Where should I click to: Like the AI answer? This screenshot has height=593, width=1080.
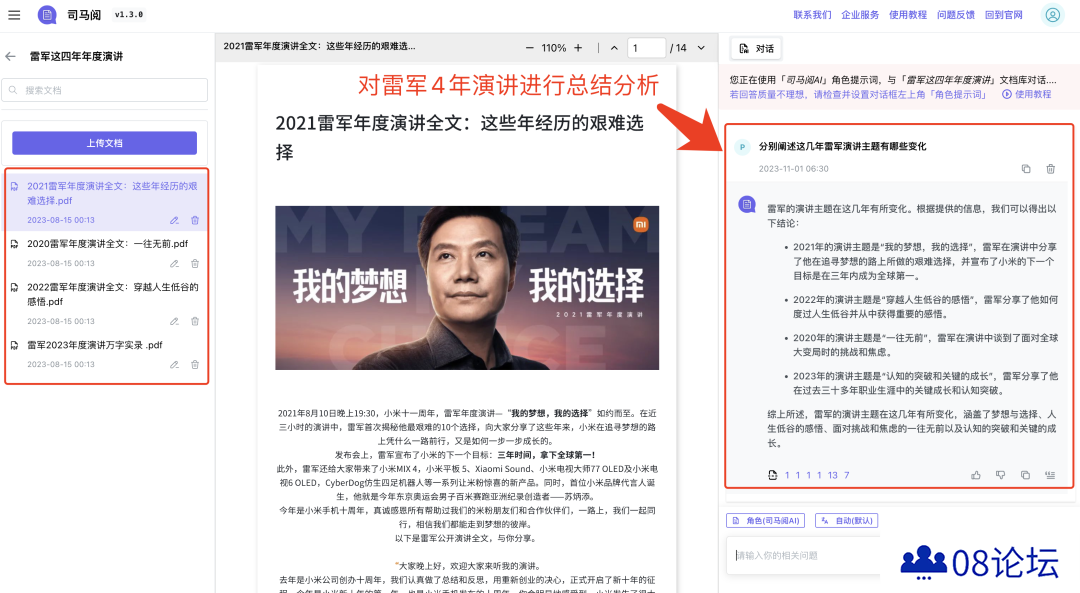pyautogui.click(x=976, y=475)
